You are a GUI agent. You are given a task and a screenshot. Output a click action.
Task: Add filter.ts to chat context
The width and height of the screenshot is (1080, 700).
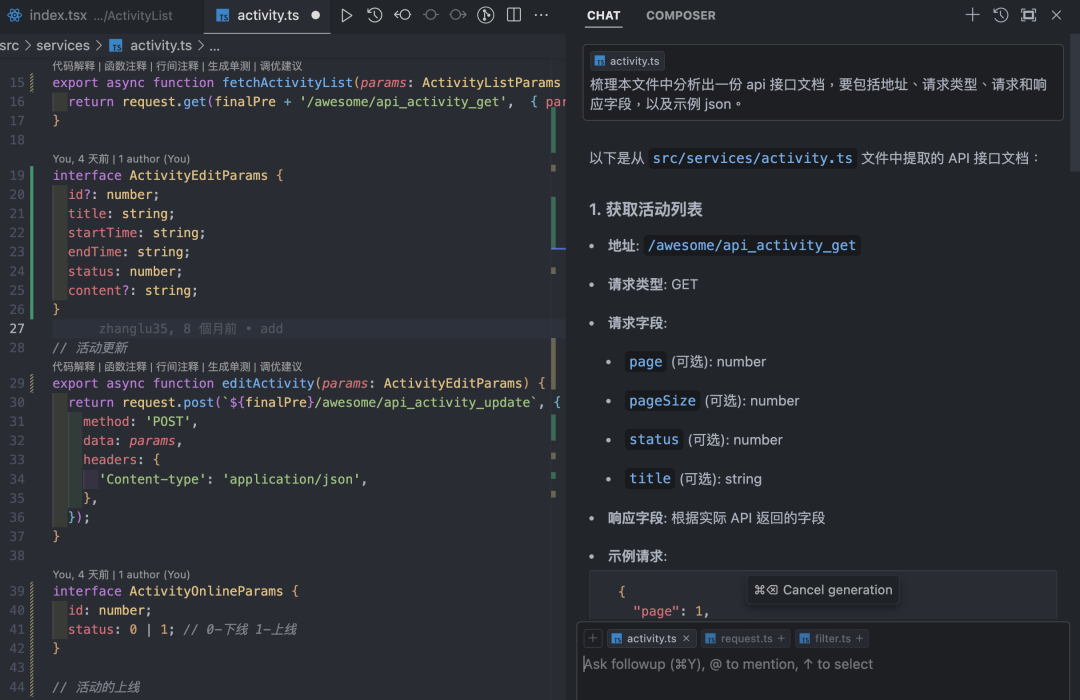859,639
